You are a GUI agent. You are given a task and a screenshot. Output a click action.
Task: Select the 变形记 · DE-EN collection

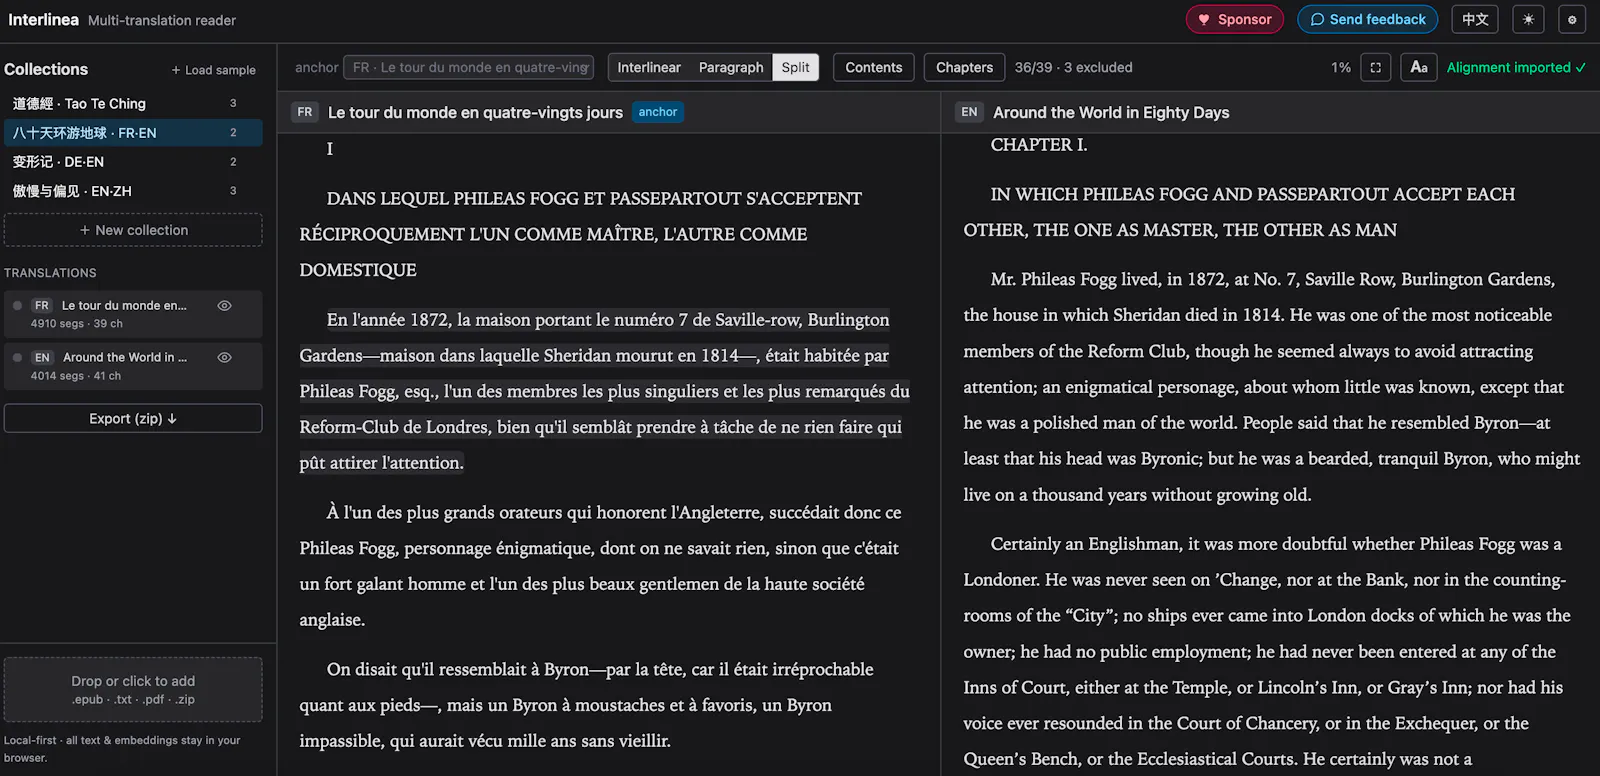[133, 162]
